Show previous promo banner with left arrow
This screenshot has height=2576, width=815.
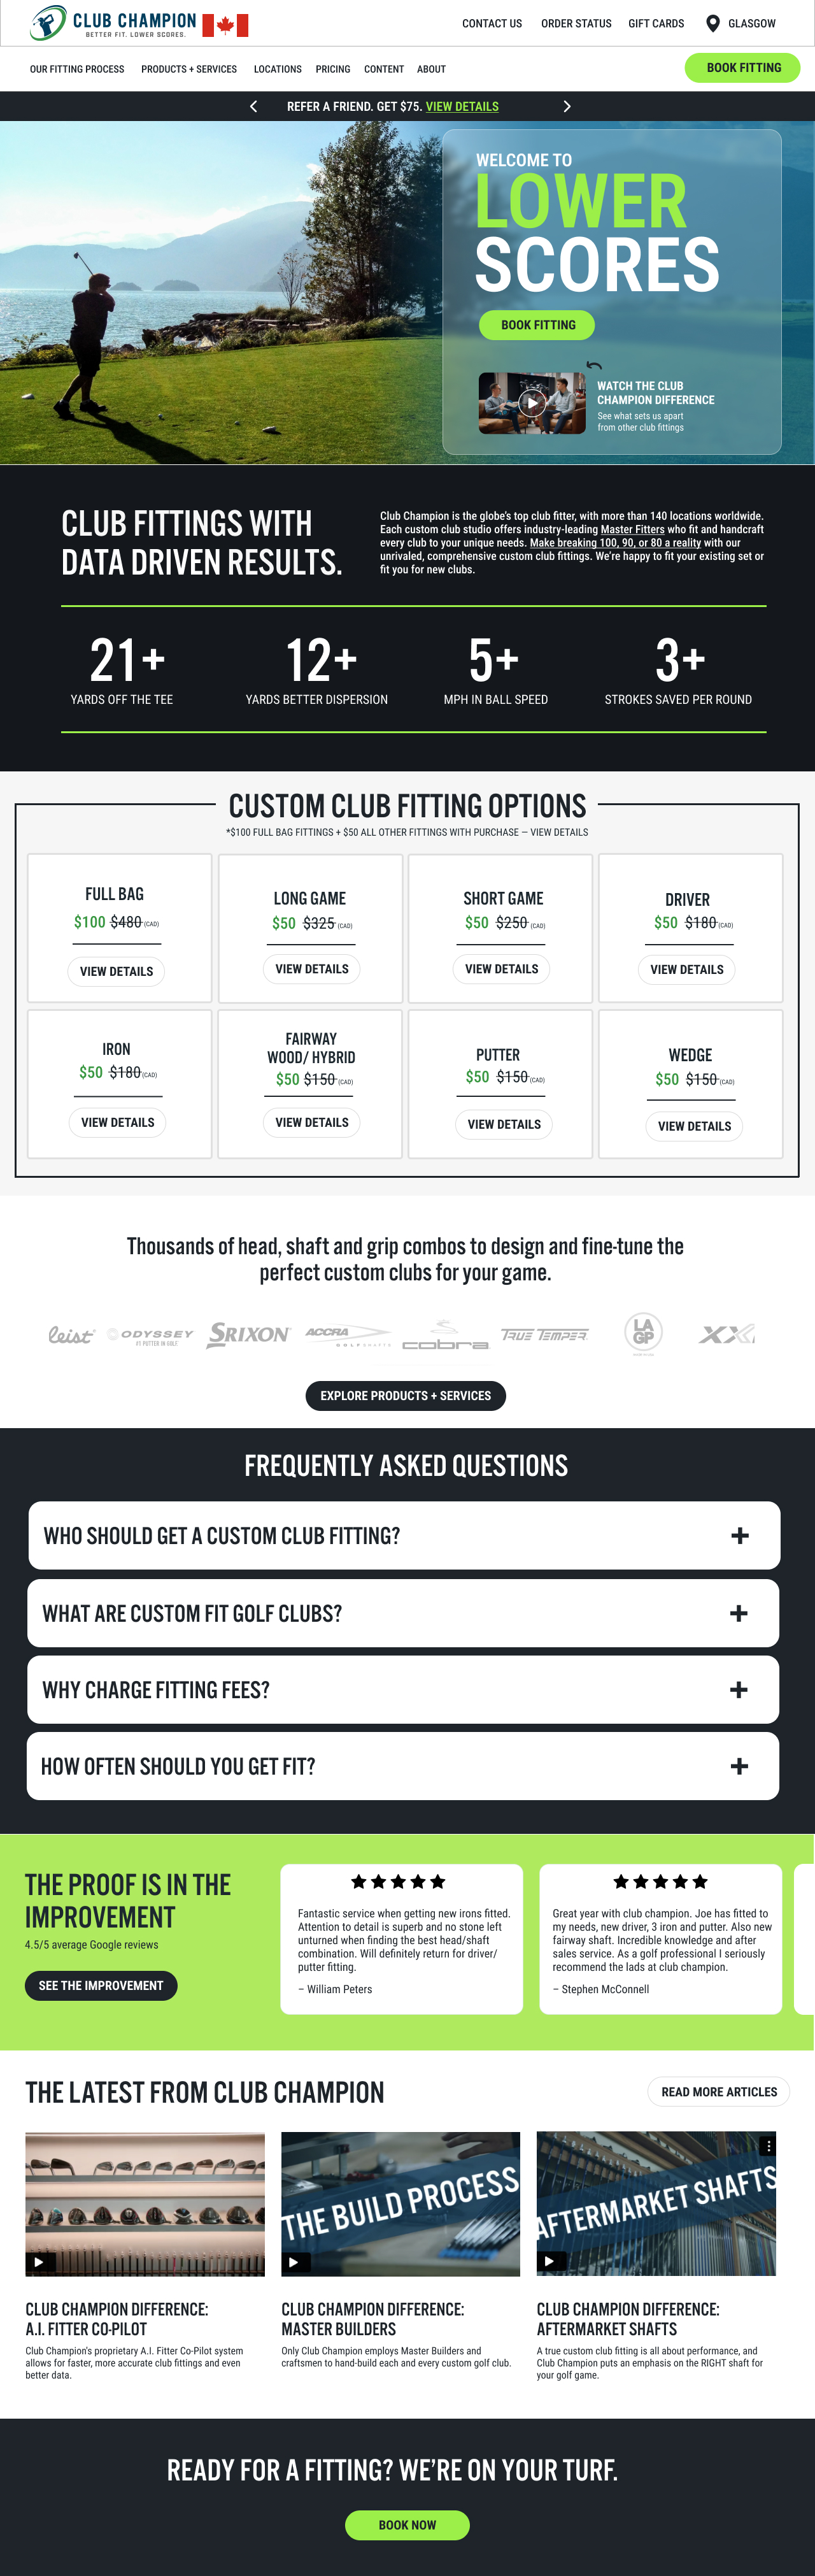click(254, 106)
